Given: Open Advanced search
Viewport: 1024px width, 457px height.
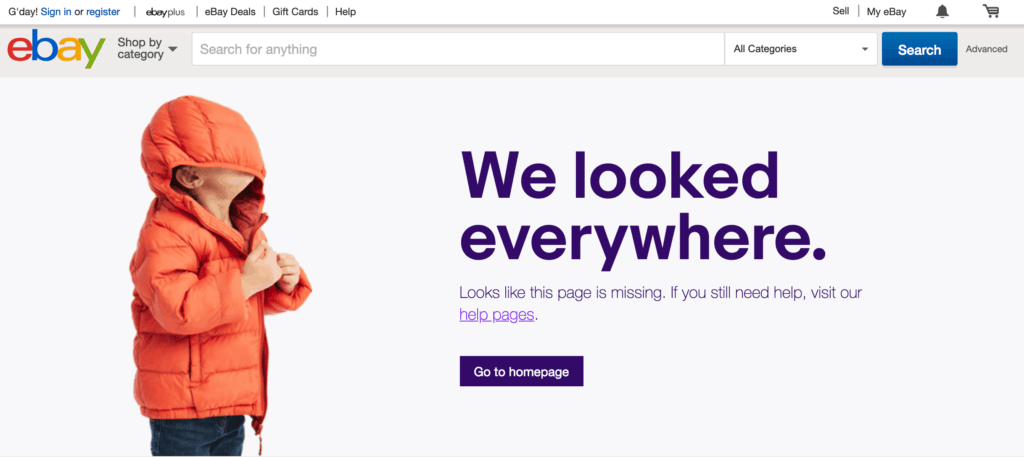Looking at the screenshot, I should (986, 49).
